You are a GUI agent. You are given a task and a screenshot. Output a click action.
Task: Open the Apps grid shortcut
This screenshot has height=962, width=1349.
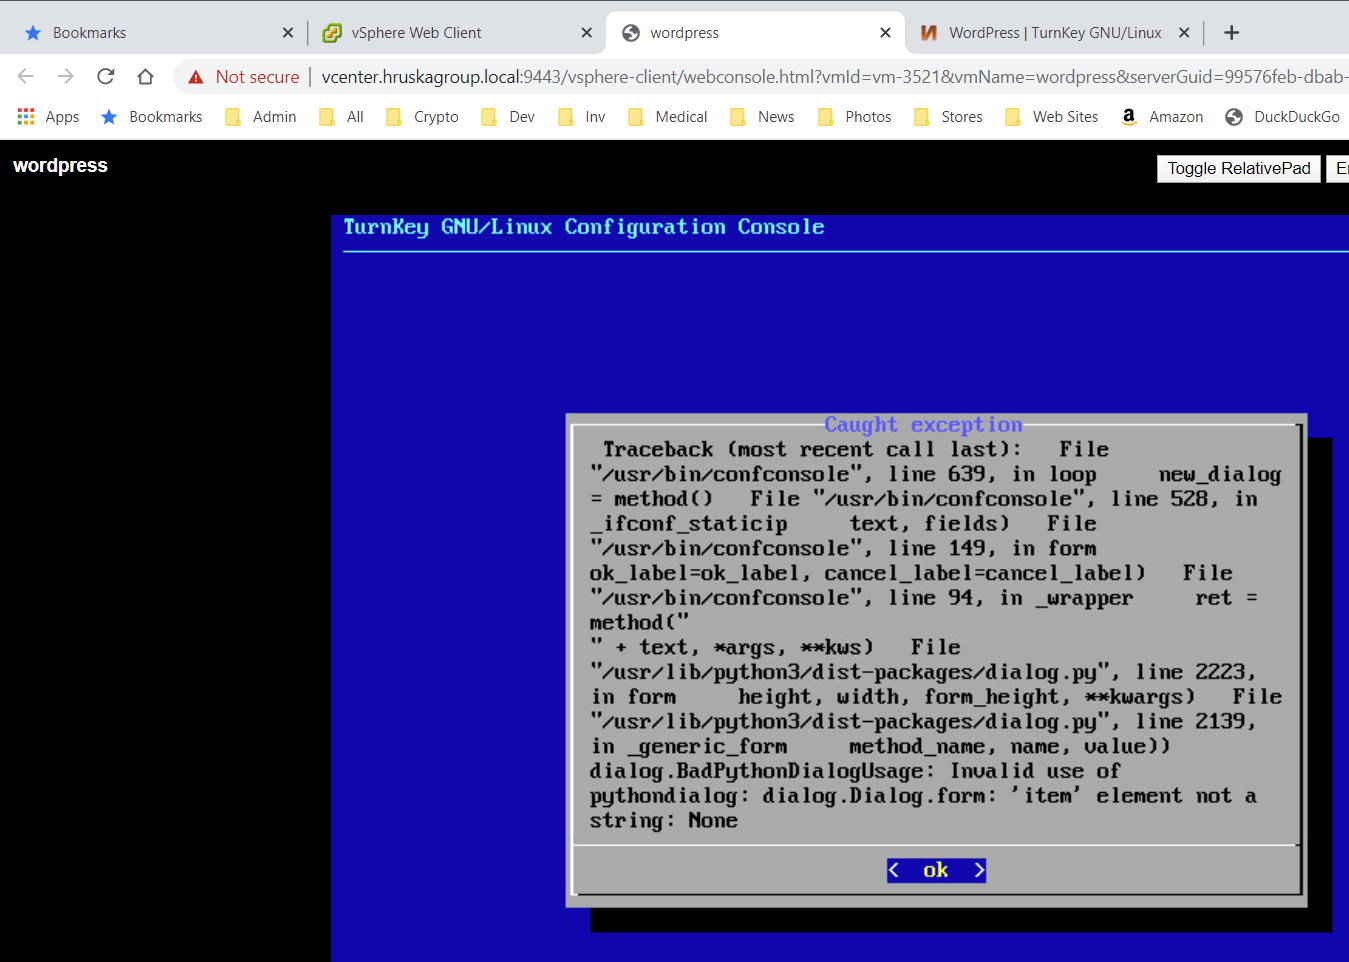pos(48,117)
